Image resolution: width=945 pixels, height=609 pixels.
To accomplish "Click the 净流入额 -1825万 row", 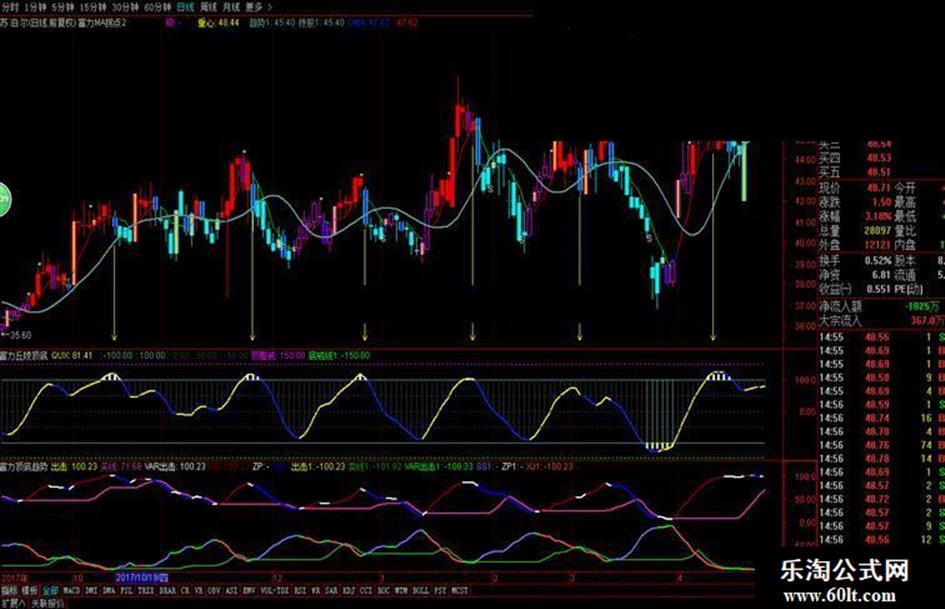I will [881, 306].
